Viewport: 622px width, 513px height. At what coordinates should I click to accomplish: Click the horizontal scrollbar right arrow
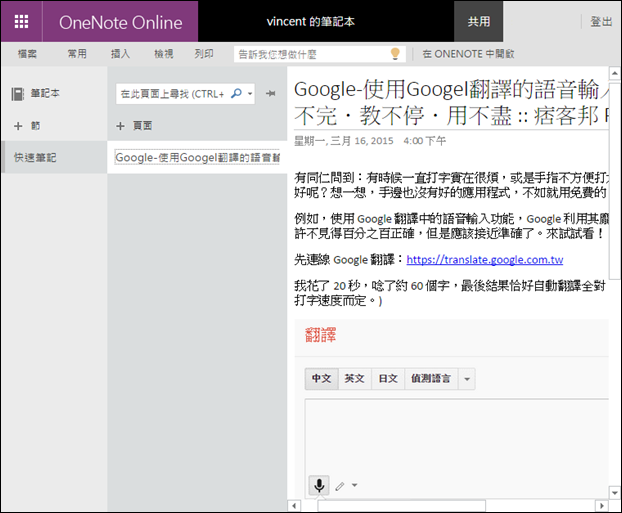point(602,506)
